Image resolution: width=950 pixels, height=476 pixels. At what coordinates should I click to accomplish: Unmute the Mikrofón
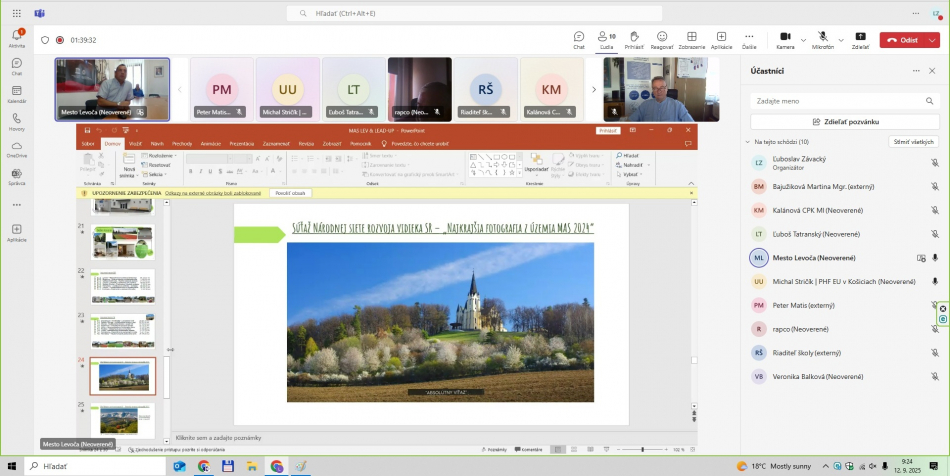point(821,38)
